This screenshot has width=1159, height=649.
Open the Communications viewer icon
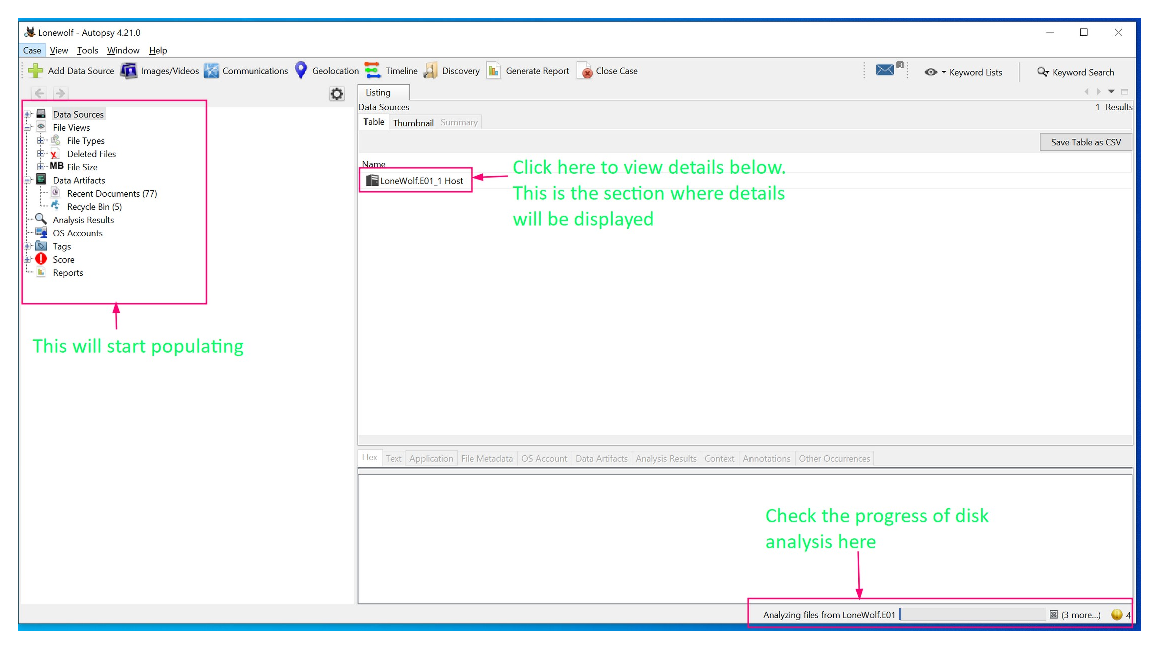pos(211,71)
